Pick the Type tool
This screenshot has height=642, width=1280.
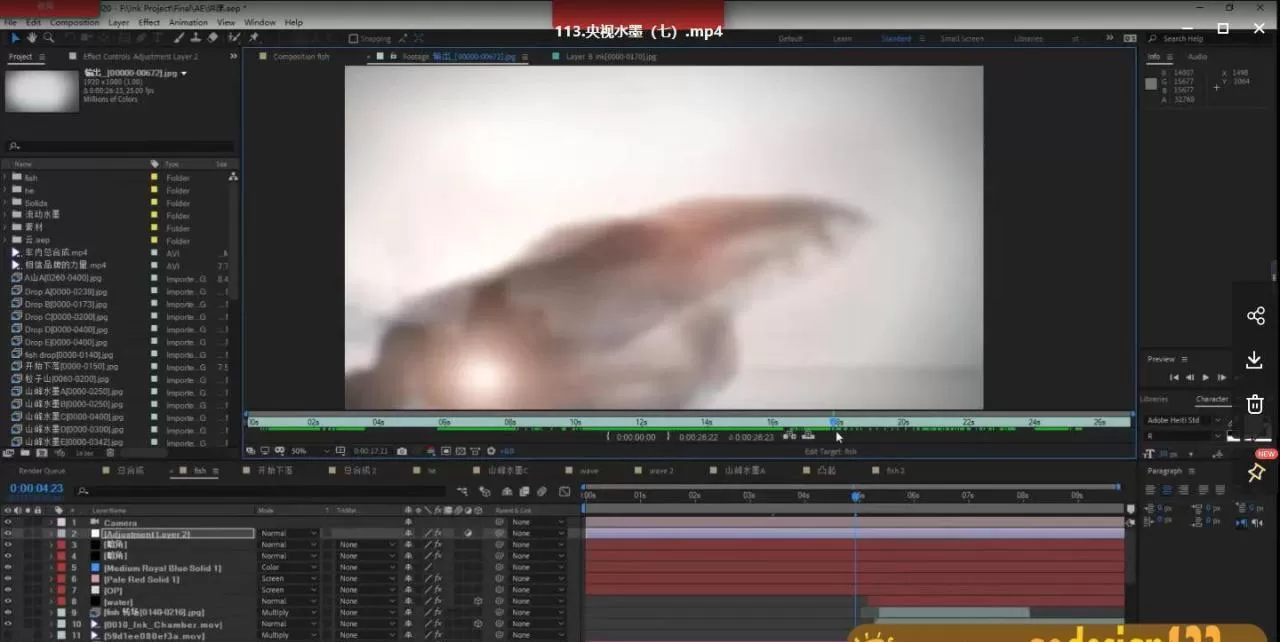[158, 37]
